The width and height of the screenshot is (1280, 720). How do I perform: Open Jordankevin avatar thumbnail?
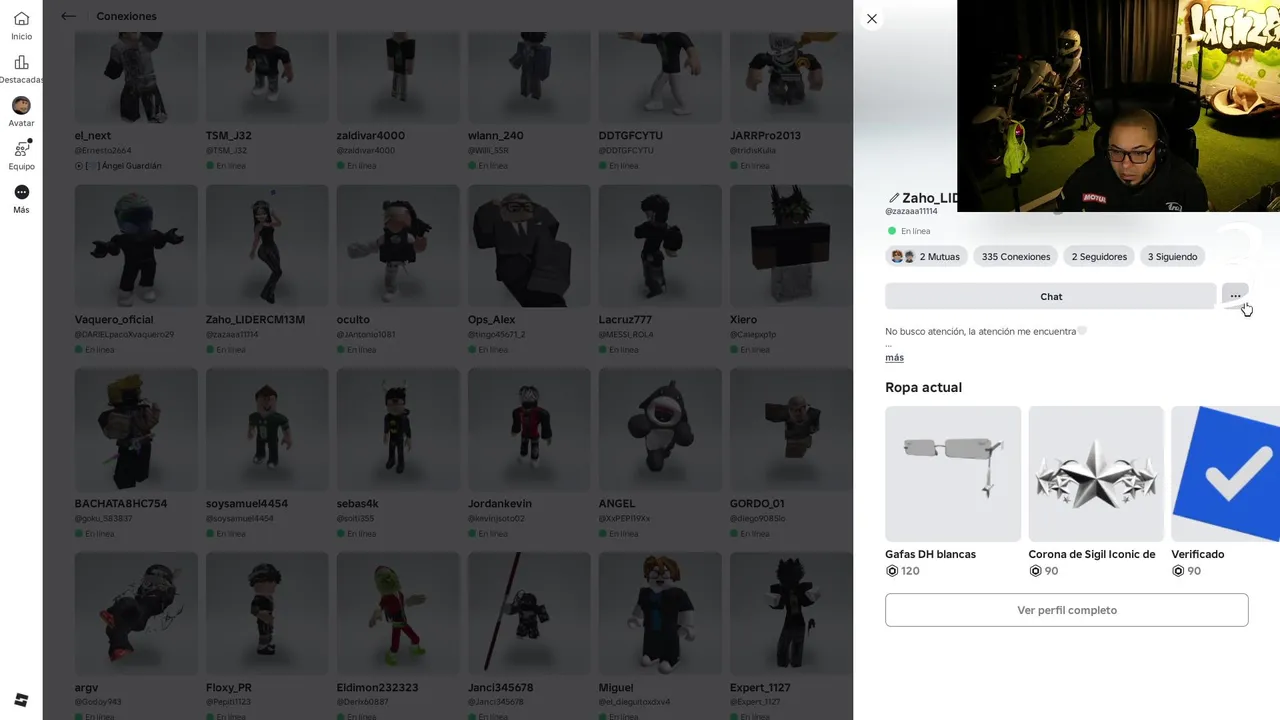pyautogui.click(x=529, y=430)
